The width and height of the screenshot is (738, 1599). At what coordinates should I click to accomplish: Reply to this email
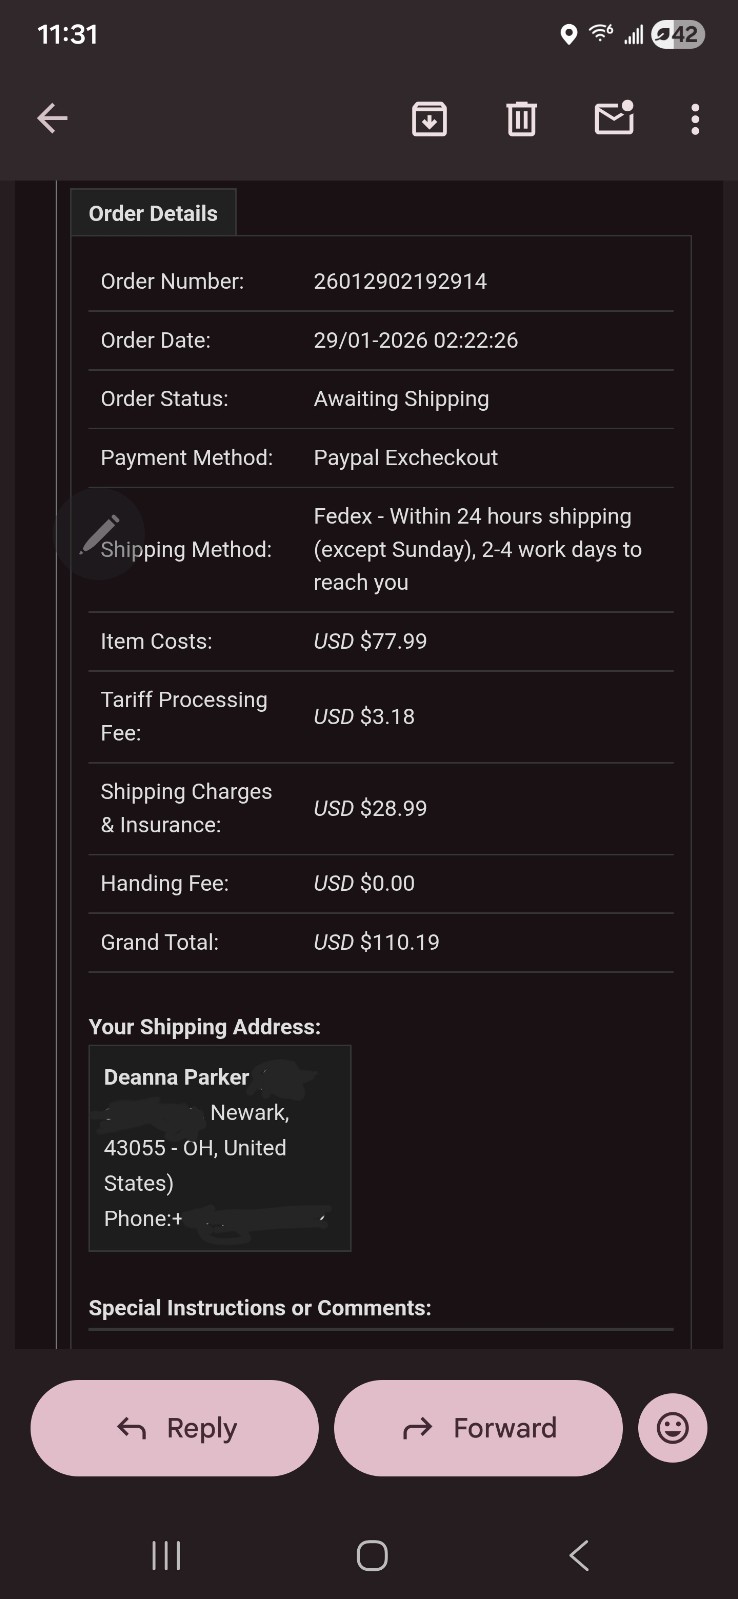[x=175, y=1428]
